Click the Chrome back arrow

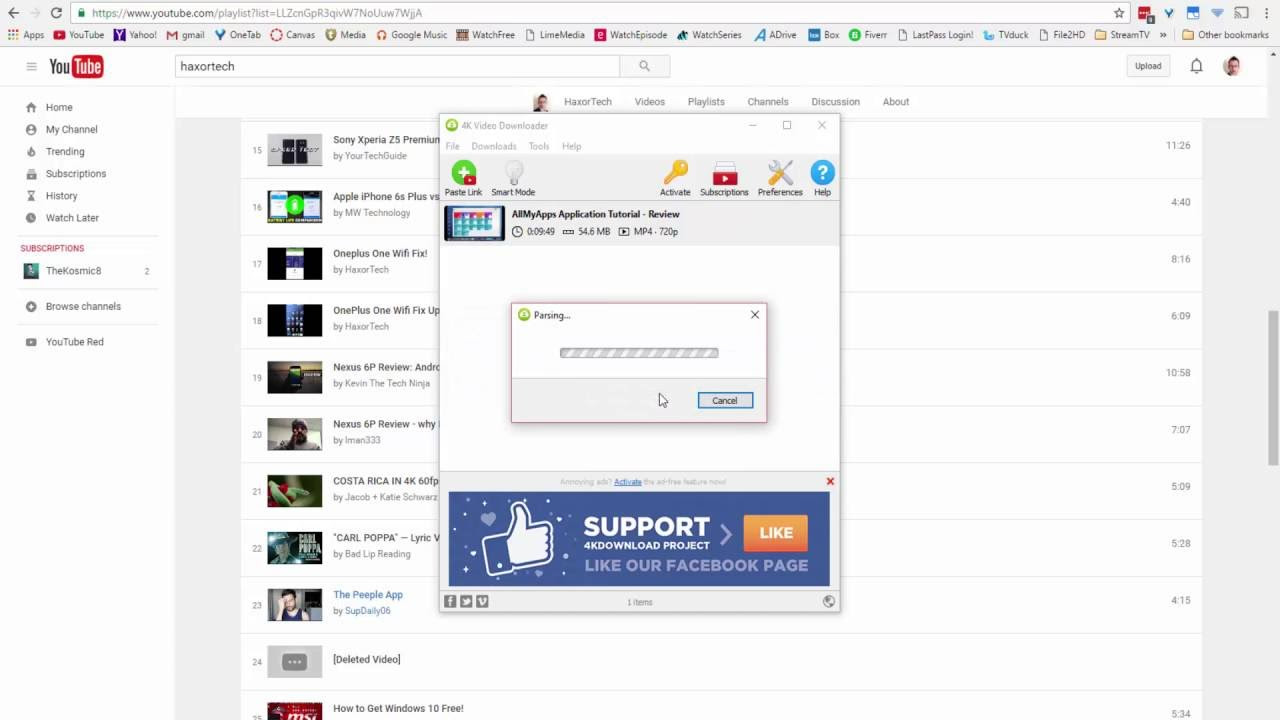point(13,13)
